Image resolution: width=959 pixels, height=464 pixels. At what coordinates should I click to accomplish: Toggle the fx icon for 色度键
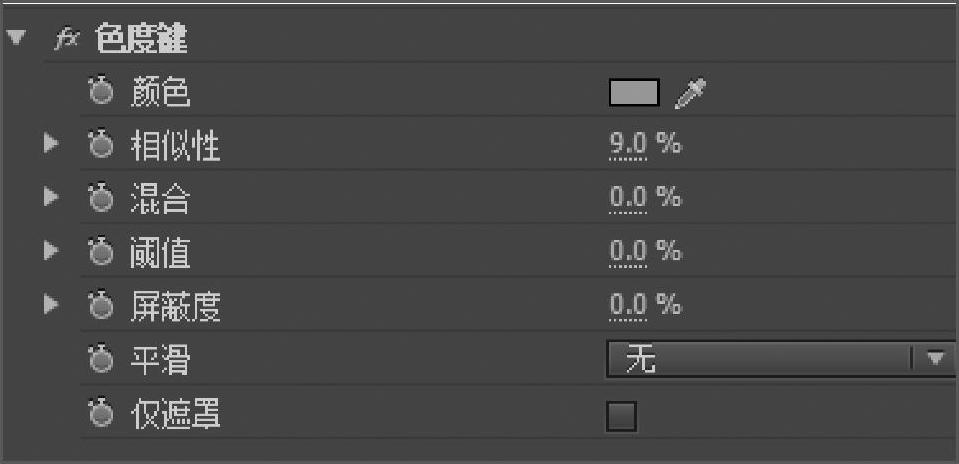pos(65,41)
